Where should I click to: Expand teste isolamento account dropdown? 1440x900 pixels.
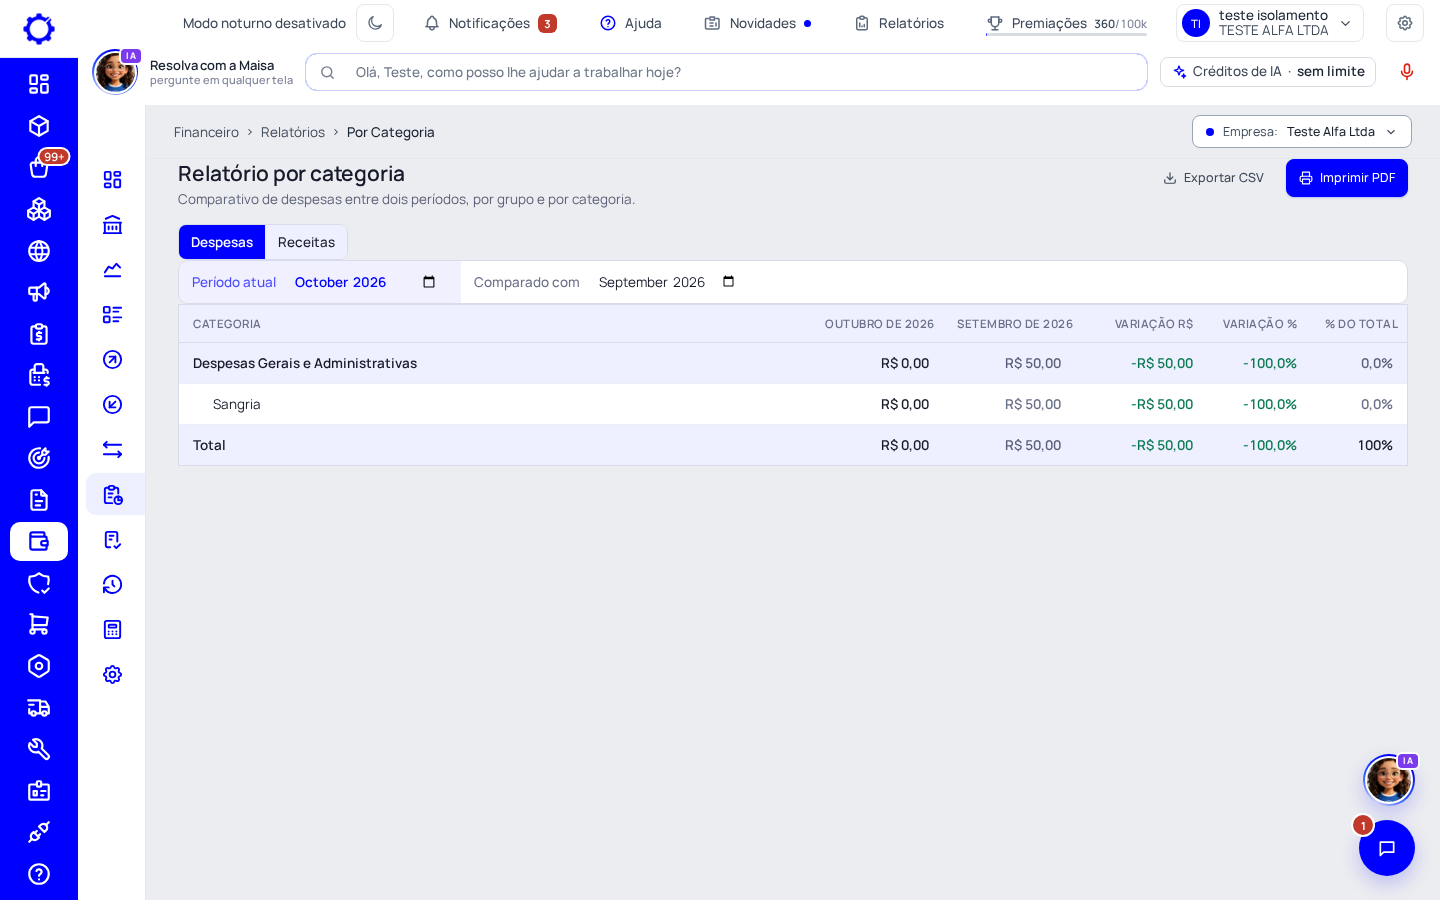pos(1270,23)
